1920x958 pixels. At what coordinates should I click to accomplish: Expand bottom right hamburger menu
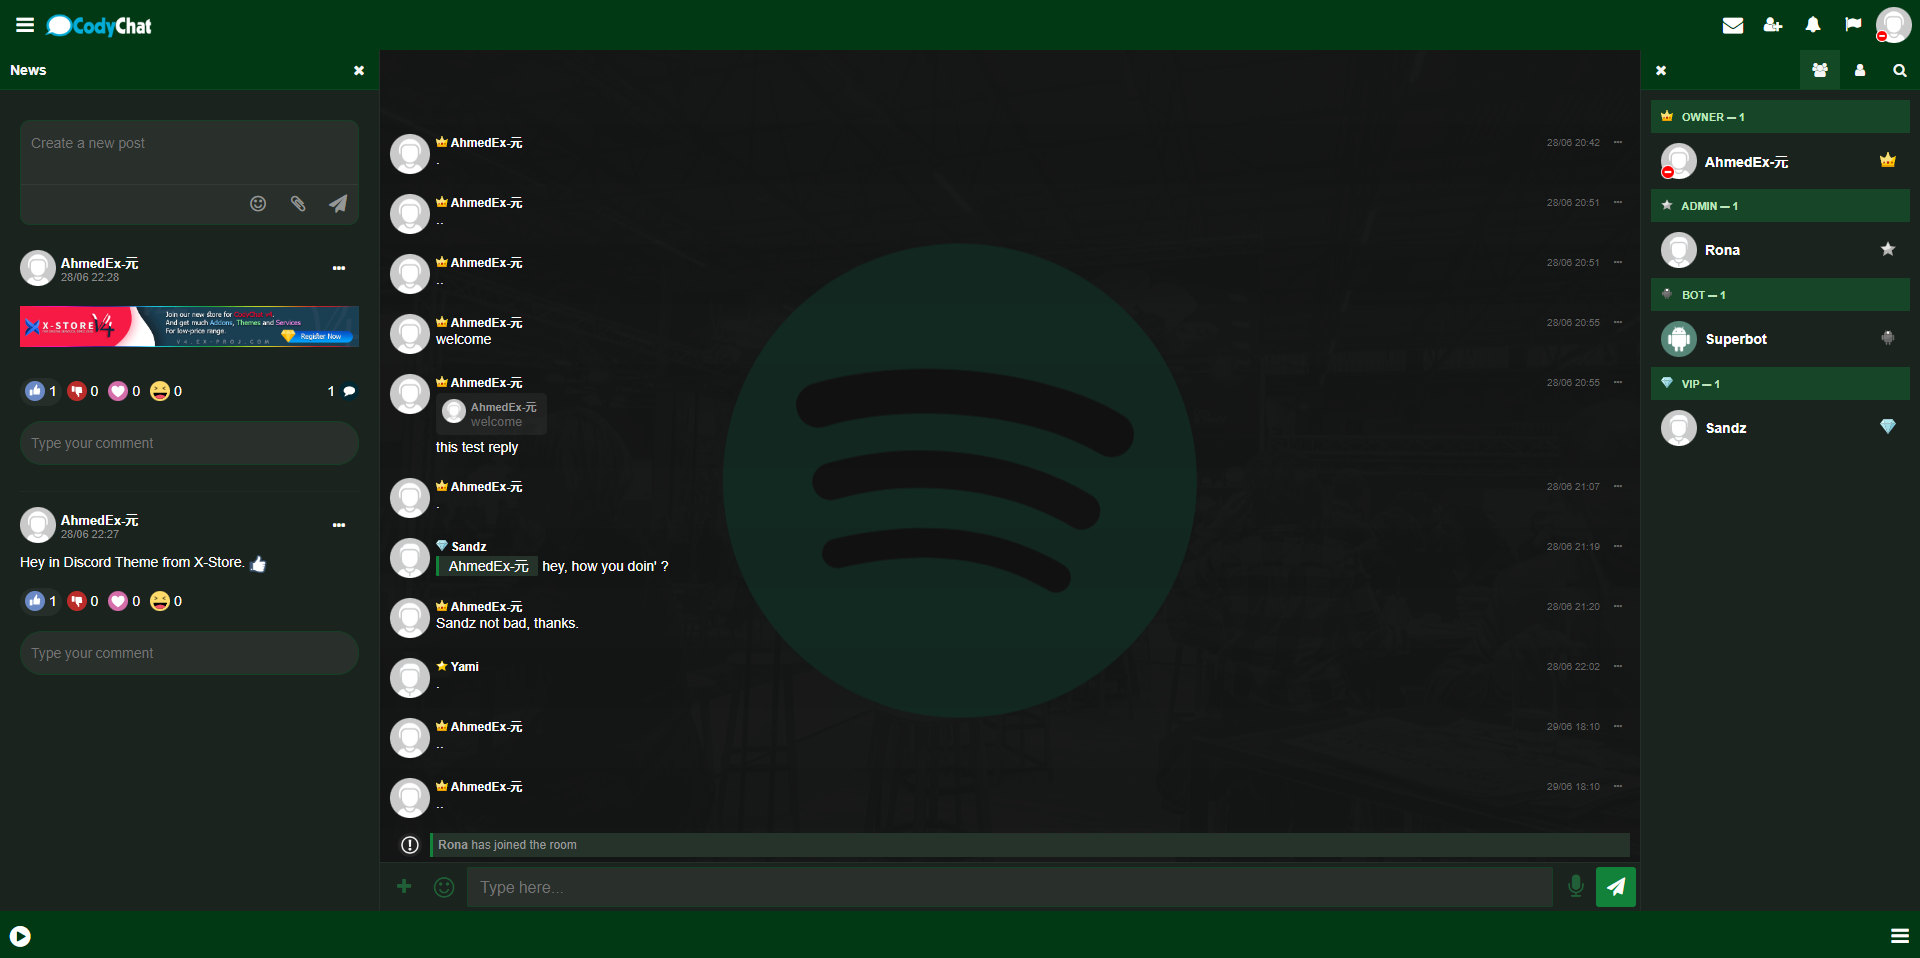[1900, 936]
